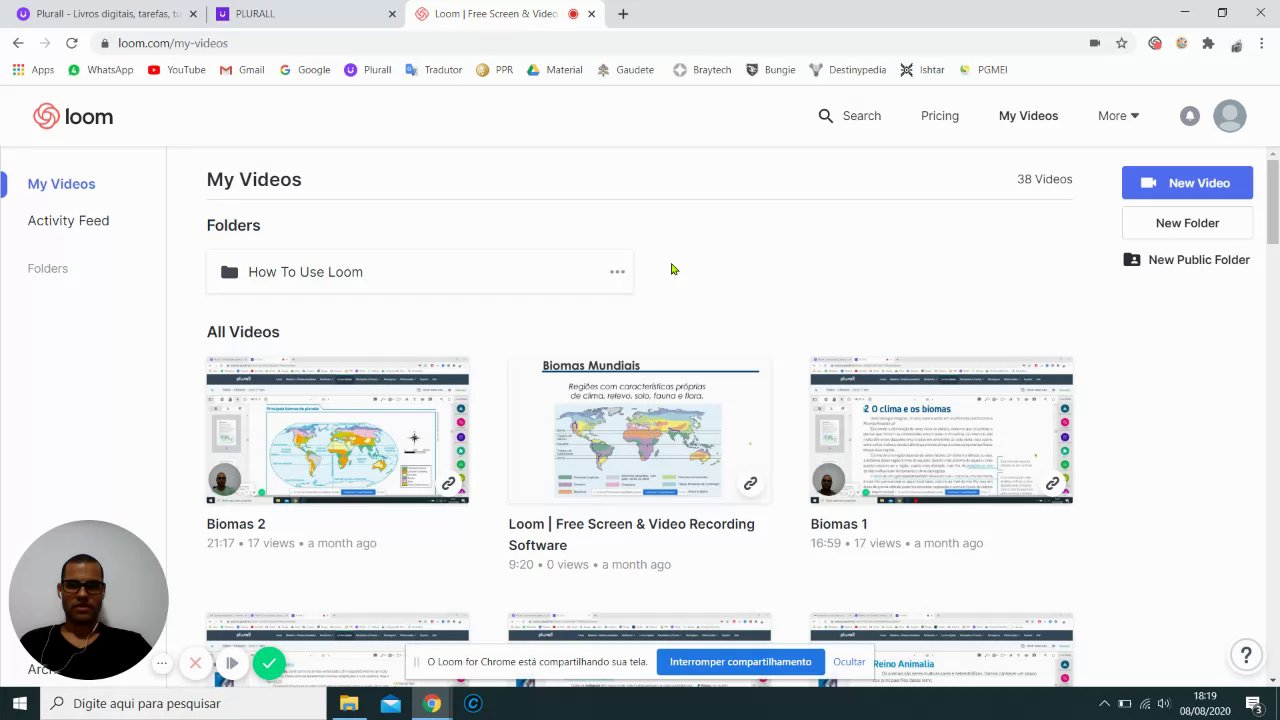The image size is (1280, 720).
Task: Reload the page
Action: coord(72,43)
